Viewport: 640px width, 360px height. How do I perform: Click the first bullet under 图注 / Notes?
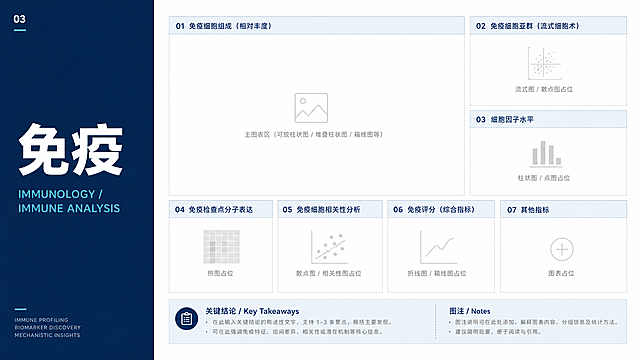click(x=533, y=322)
